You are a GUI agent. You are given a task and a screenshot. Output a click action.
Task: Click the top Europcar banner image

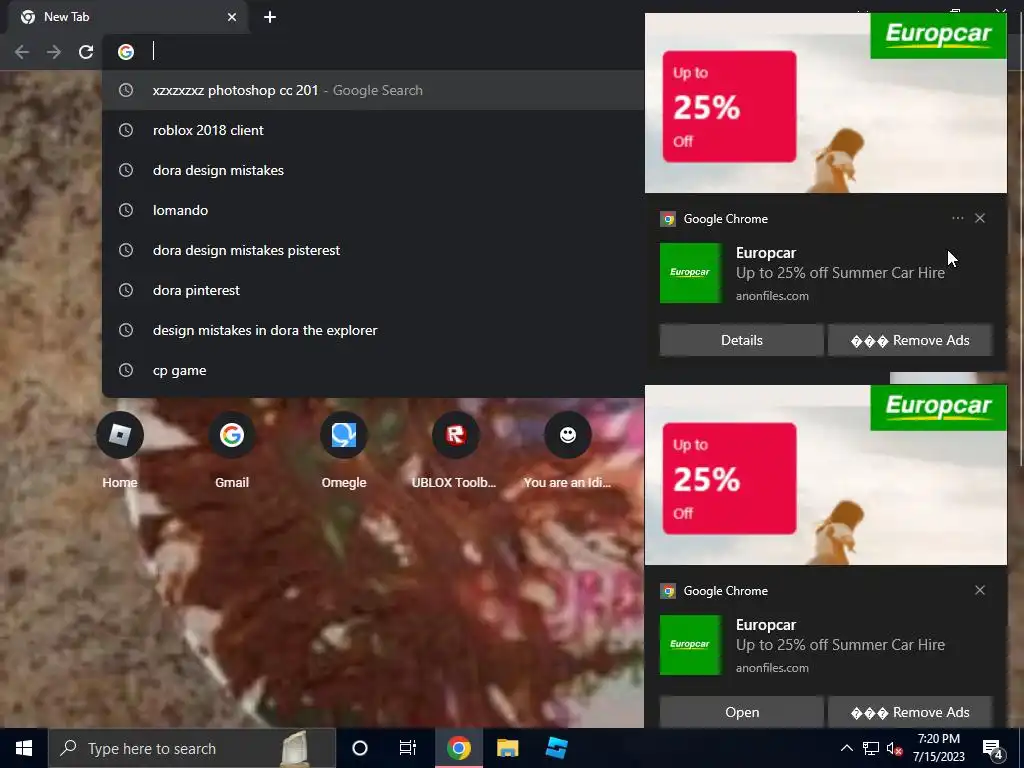tap(825, 103)
